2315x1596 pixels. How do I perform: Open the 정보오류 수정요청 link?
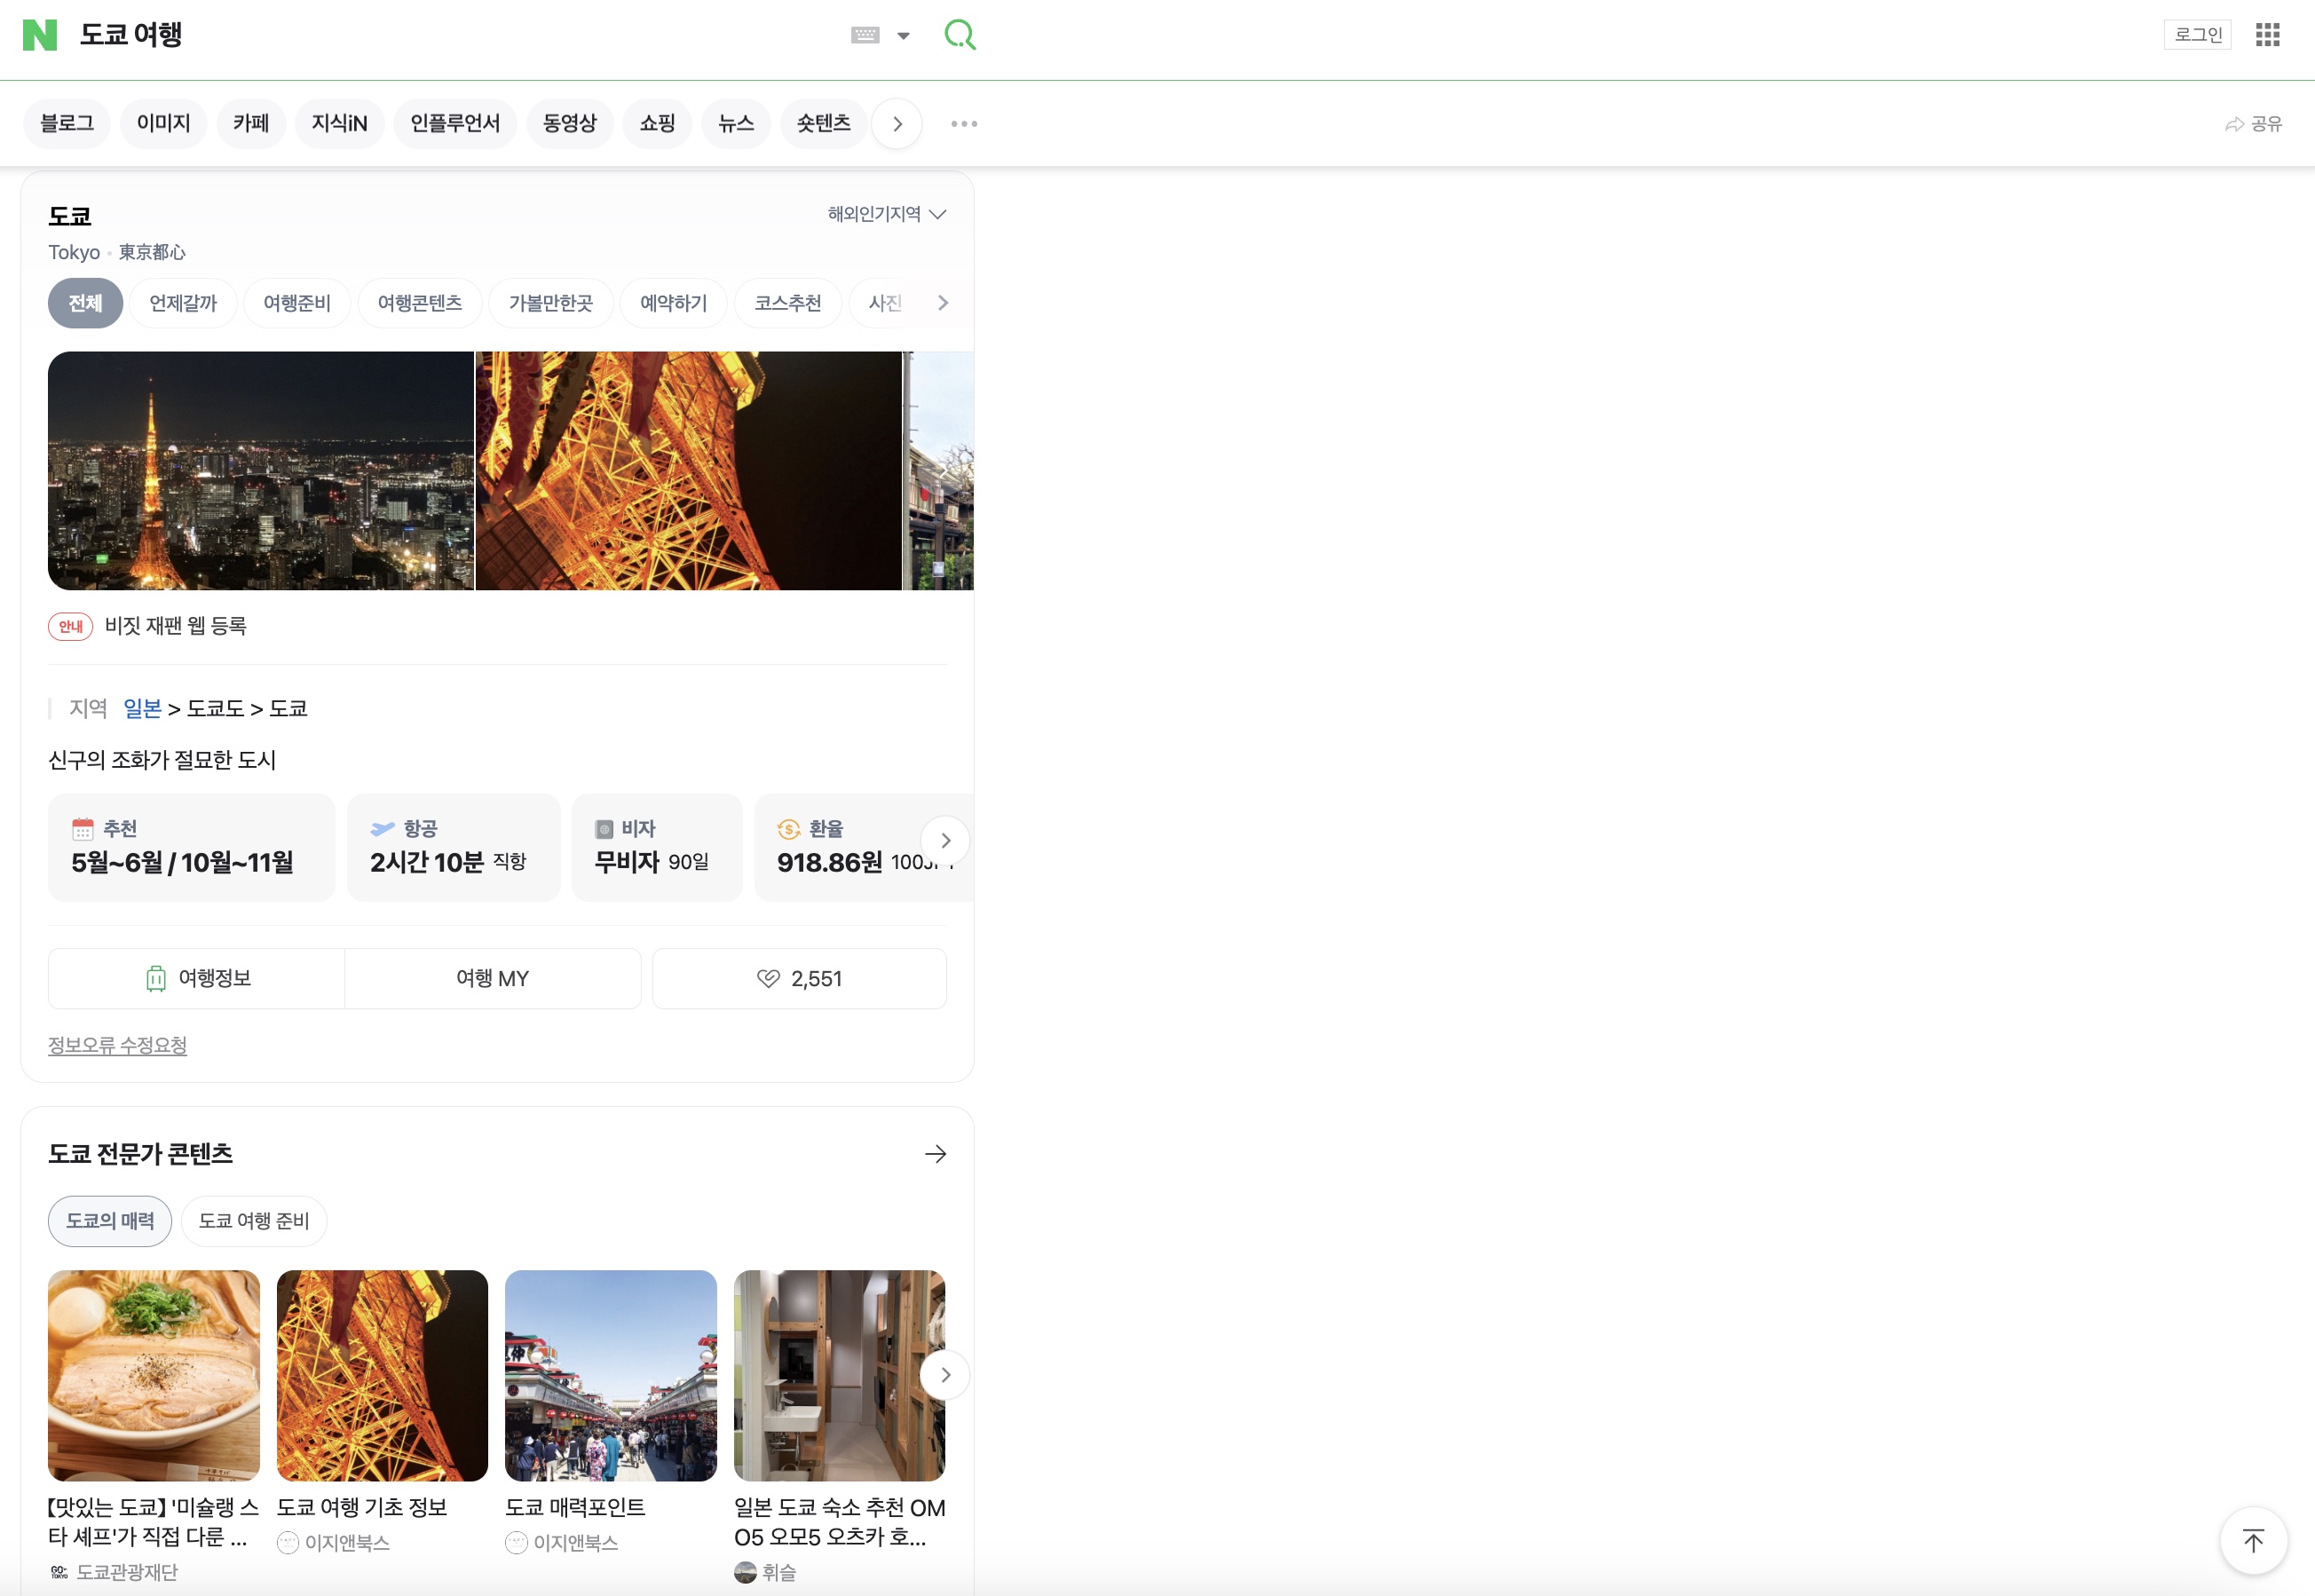pyautogui.click(x=117, y=1044)
